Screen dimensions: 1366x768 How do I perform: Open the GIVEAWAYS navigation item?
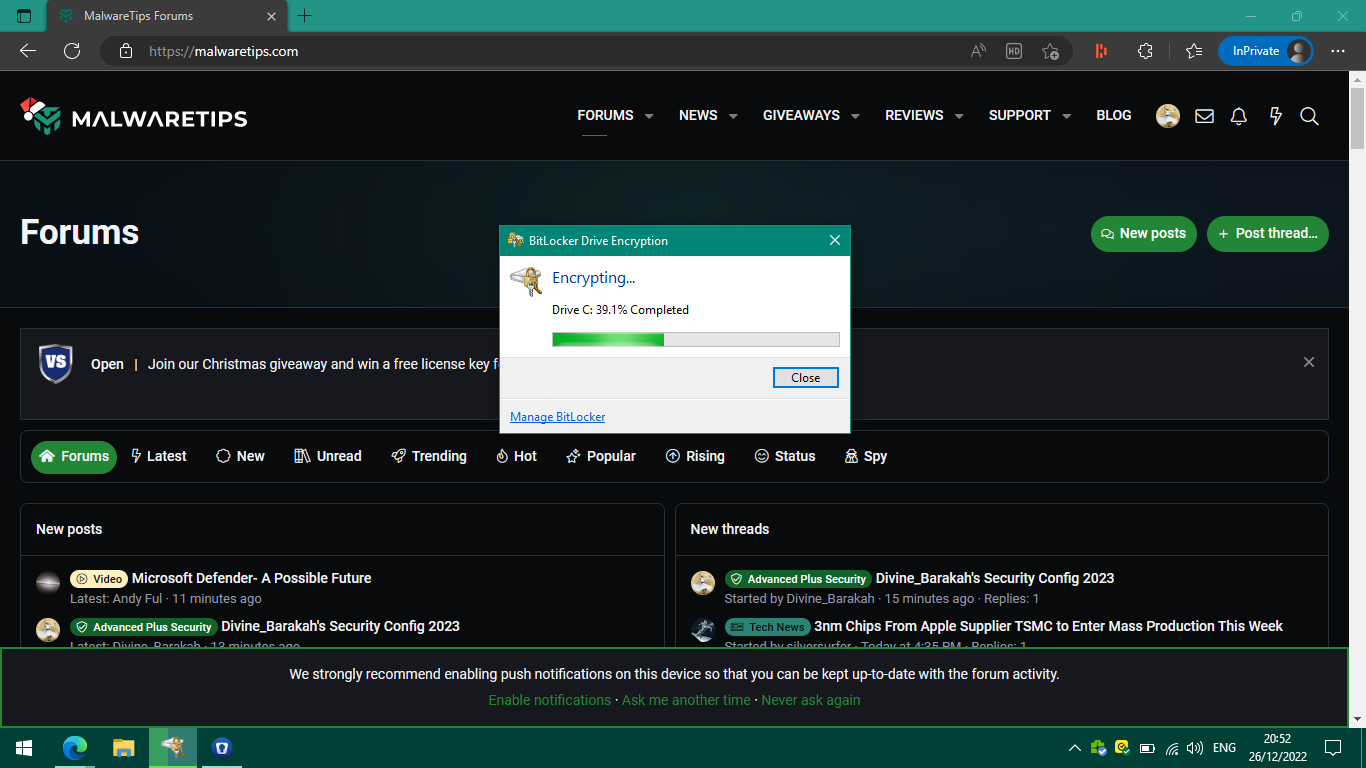point(801,115)
